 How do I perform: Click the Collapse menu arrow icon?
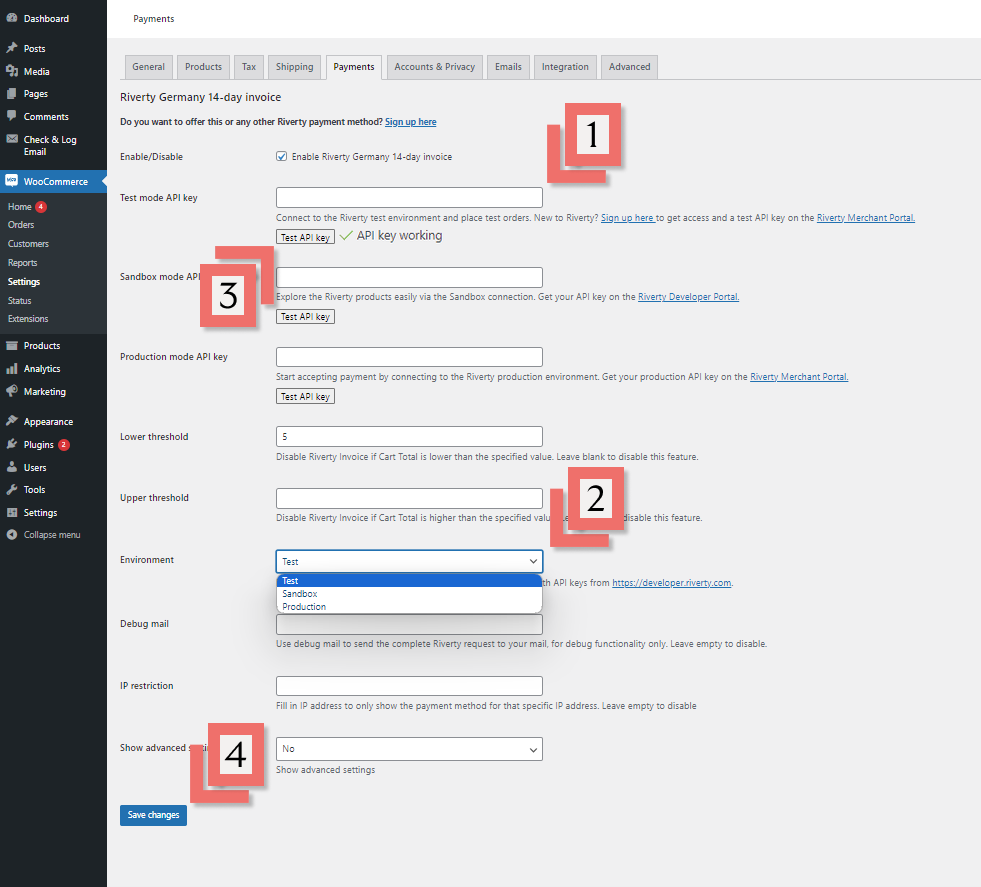[11, 535]
